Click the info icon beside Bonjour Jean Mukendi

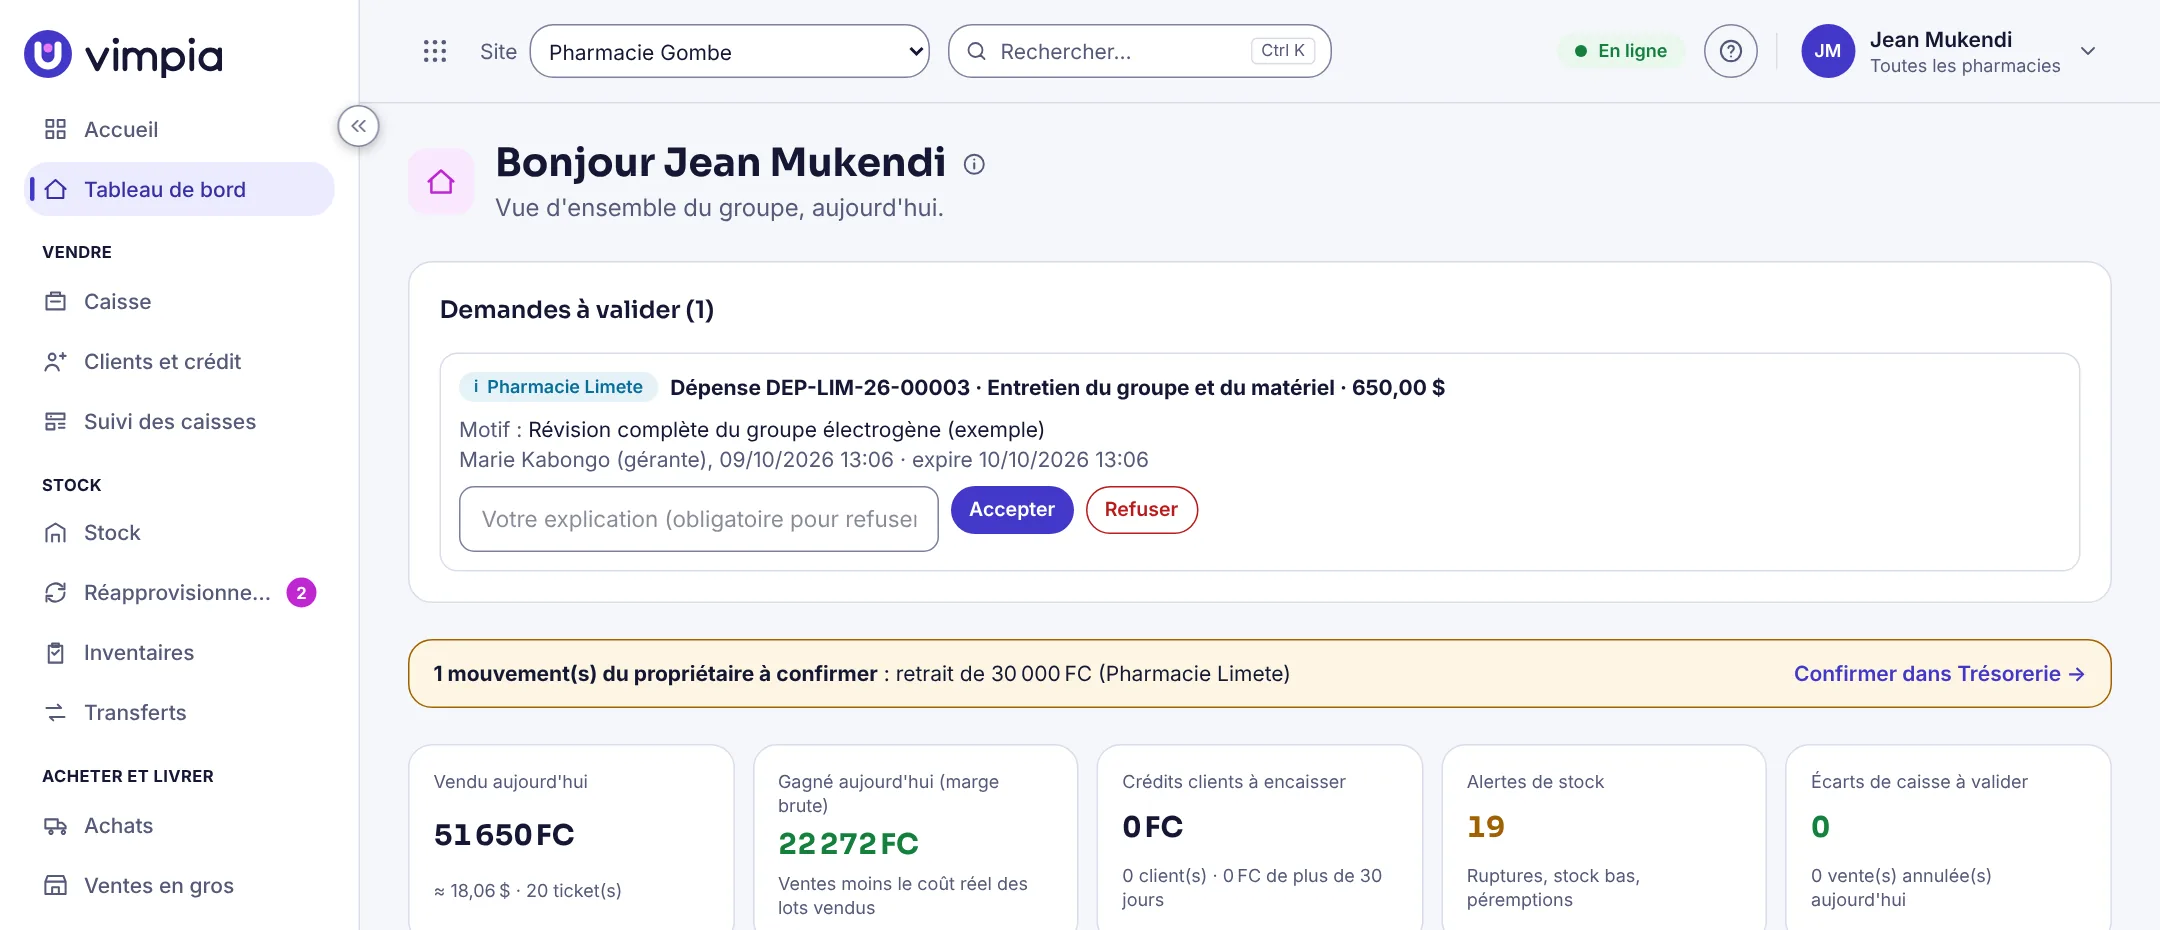[x=974, y=164]
